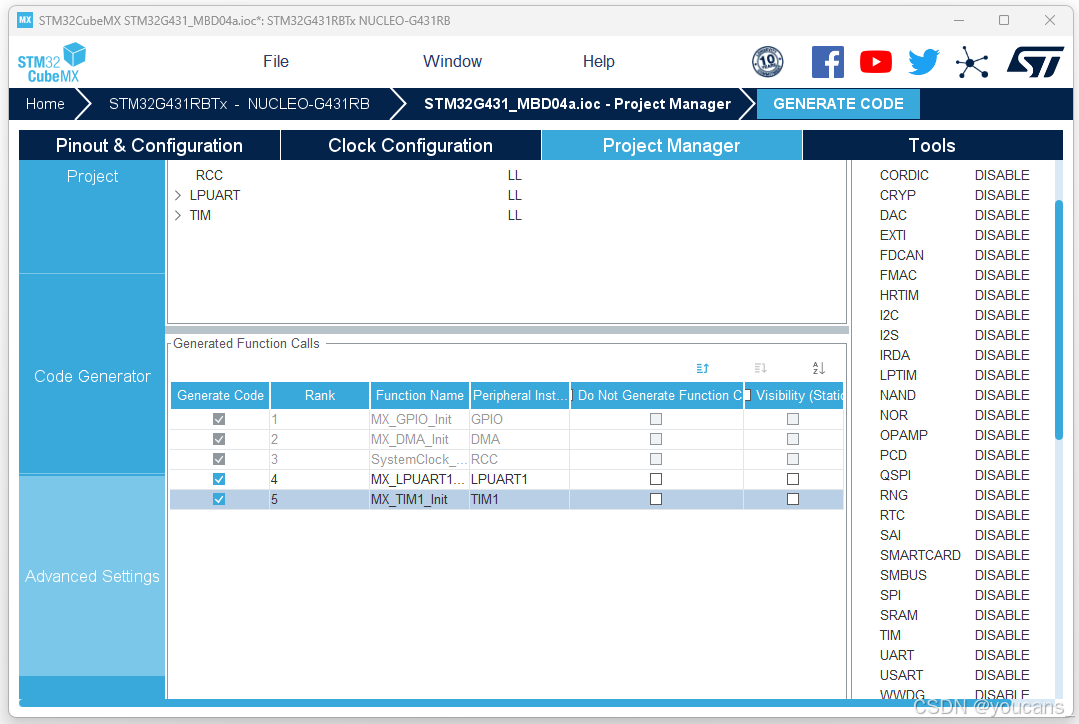Click the FDCAN DISABLE entry
The height and width of the screenshot is (724, 1079).
tap(954, 255)
